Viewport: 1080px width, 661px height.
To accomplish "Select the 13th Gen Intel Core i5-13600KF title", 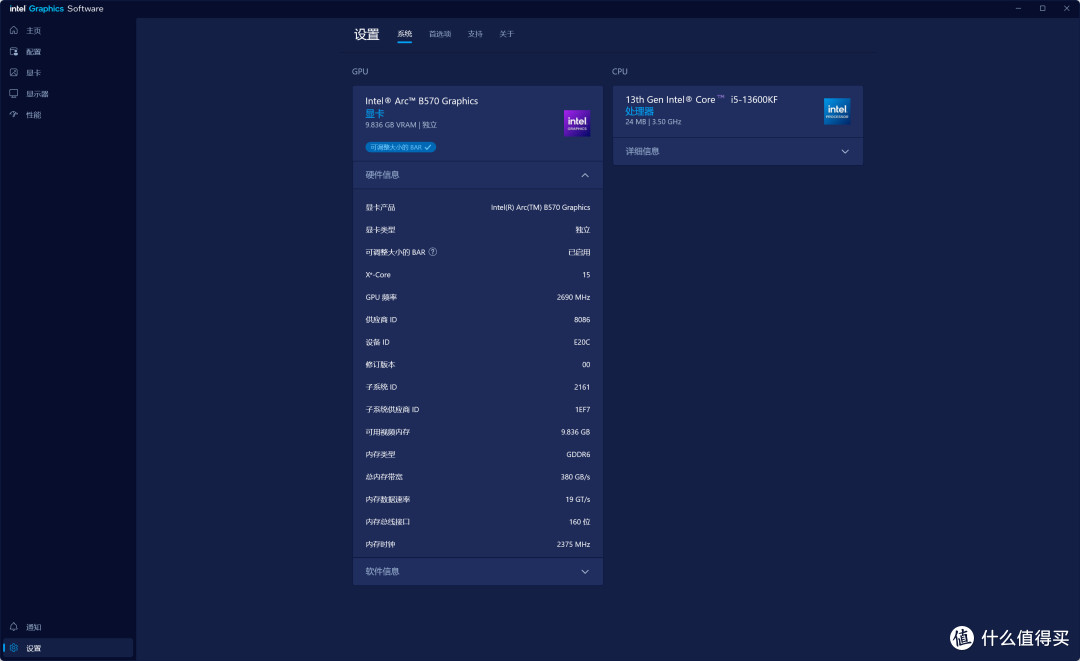I will [x=701, y=99].
